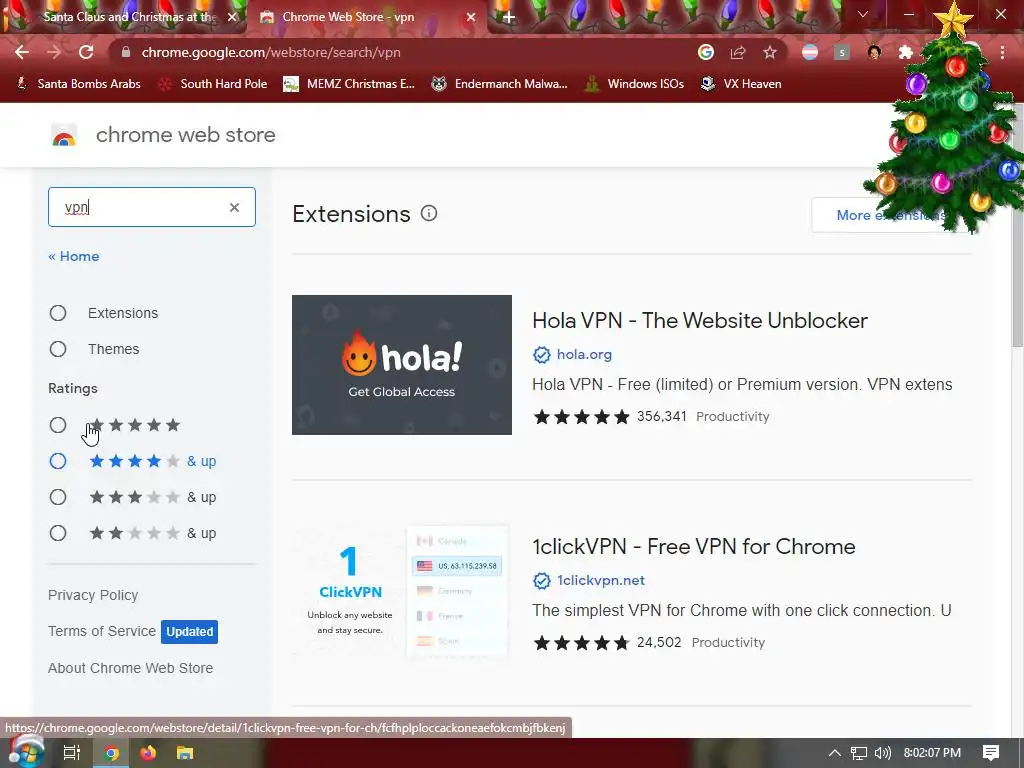Image resolution: width=1024 pixels, height=768 pixels.
Task: Open the network icon in system tray
Action: pos(859,753)
